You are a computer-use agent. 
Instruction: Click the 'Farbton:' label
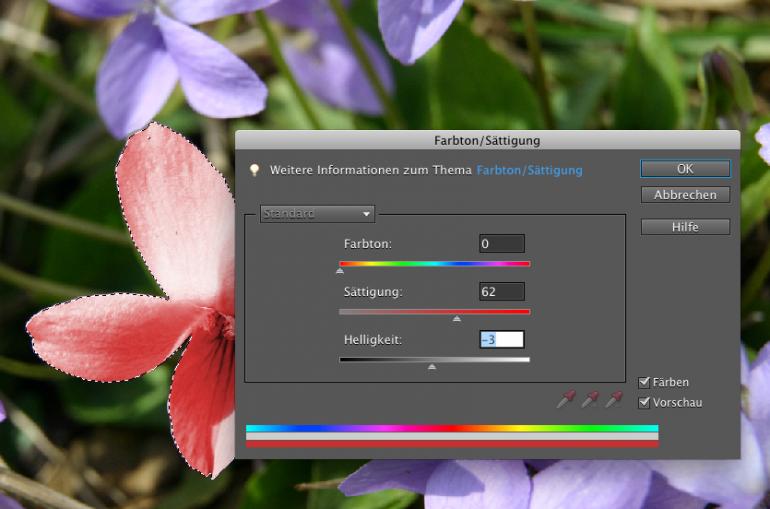click(368, 244)
